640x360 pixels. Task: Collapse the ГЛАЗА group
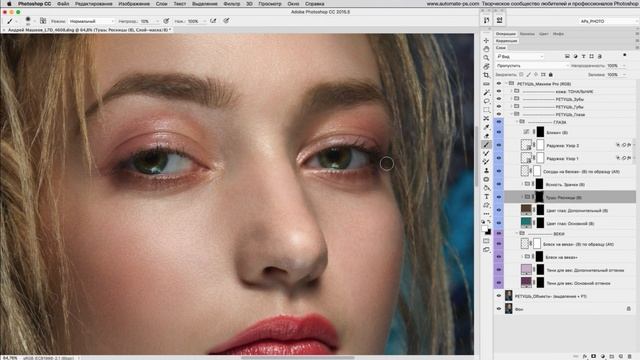[517, 122]
